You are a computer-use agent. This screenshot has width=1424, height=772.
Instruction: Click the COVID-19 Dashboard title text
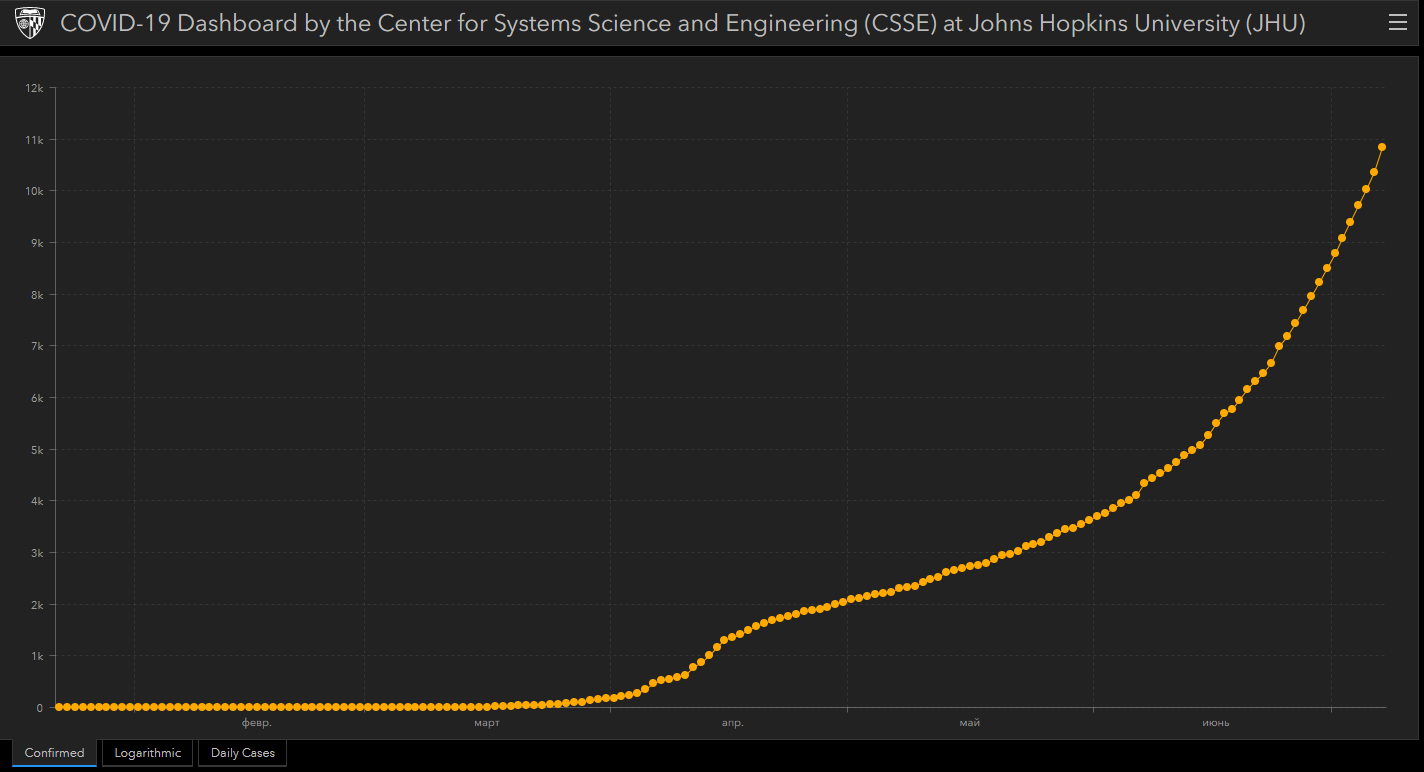pyautogui.click(x=682, y=24)
